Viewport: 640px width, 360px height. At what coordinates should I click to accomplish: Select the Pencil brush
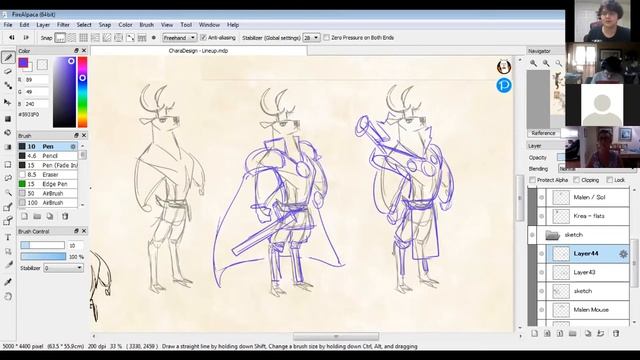47,156
